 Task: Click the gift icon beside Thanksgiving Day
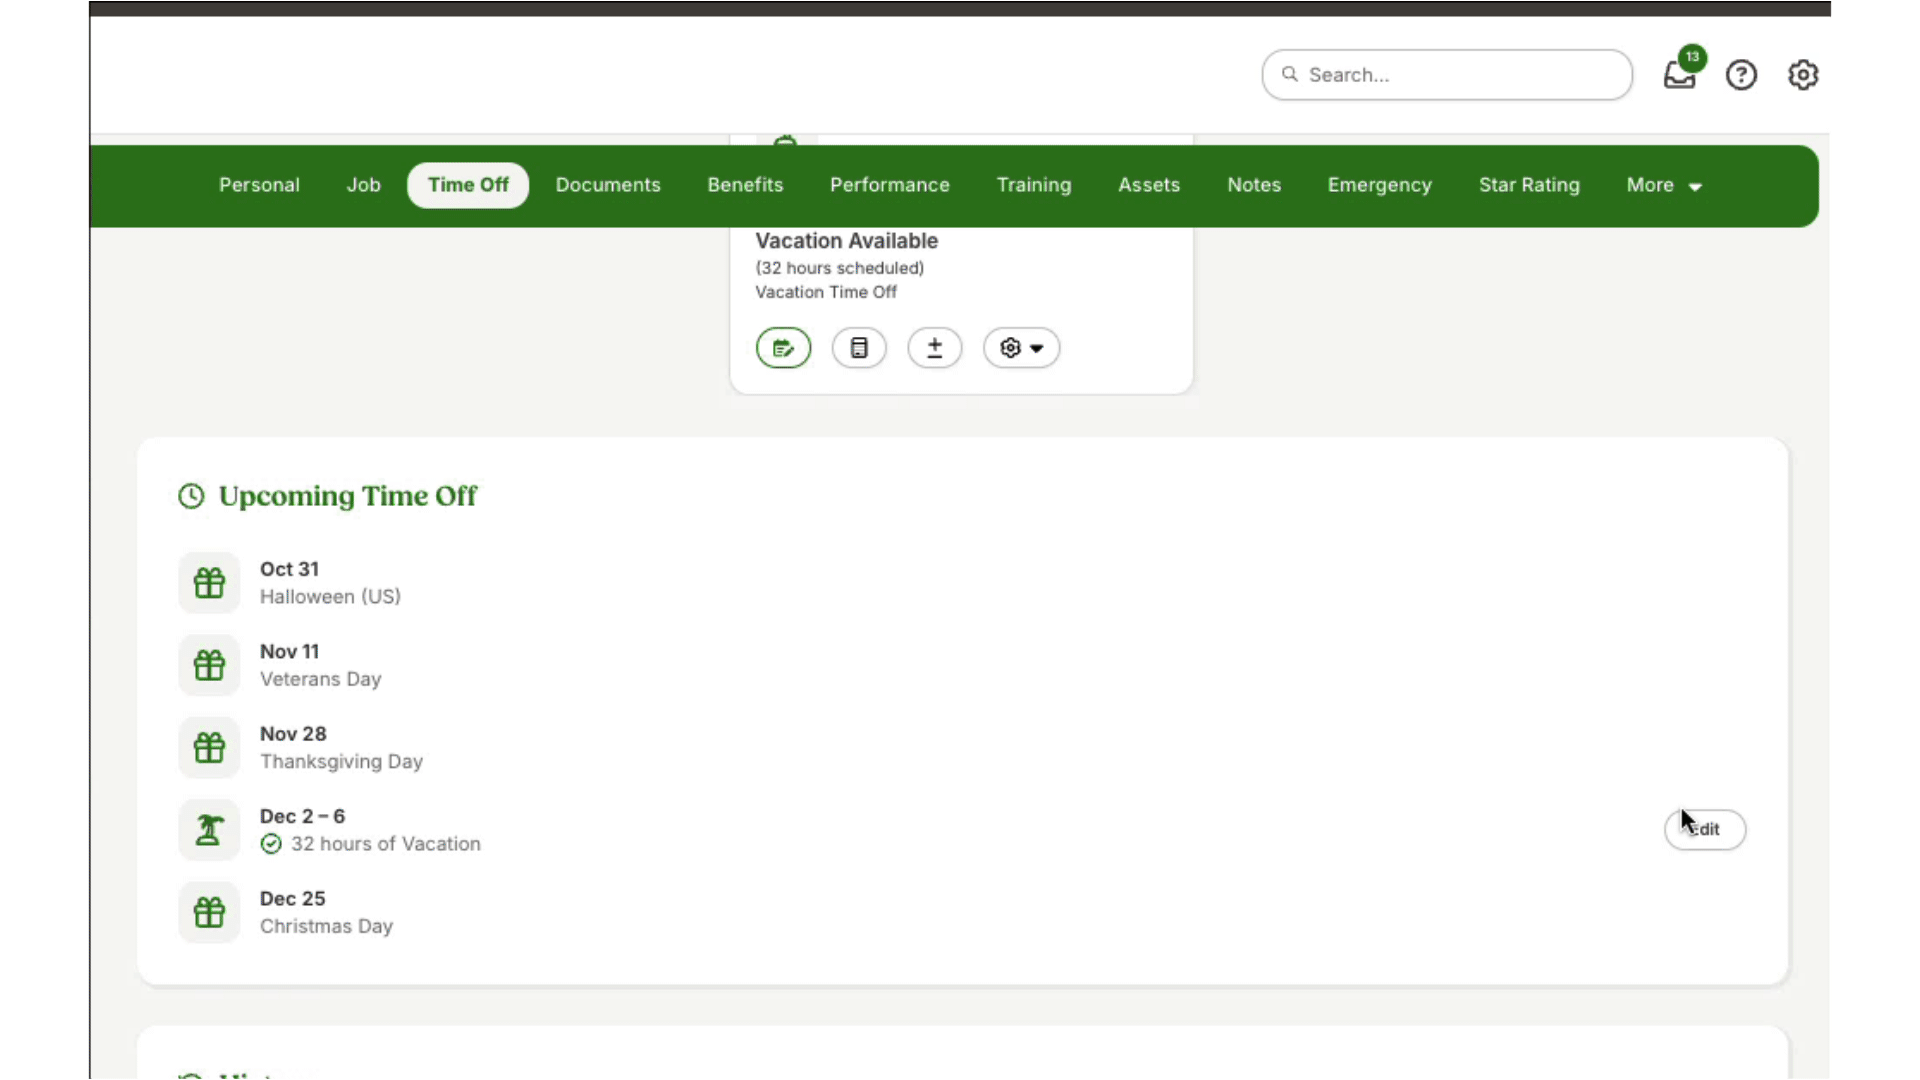click(x=209, y=748)
